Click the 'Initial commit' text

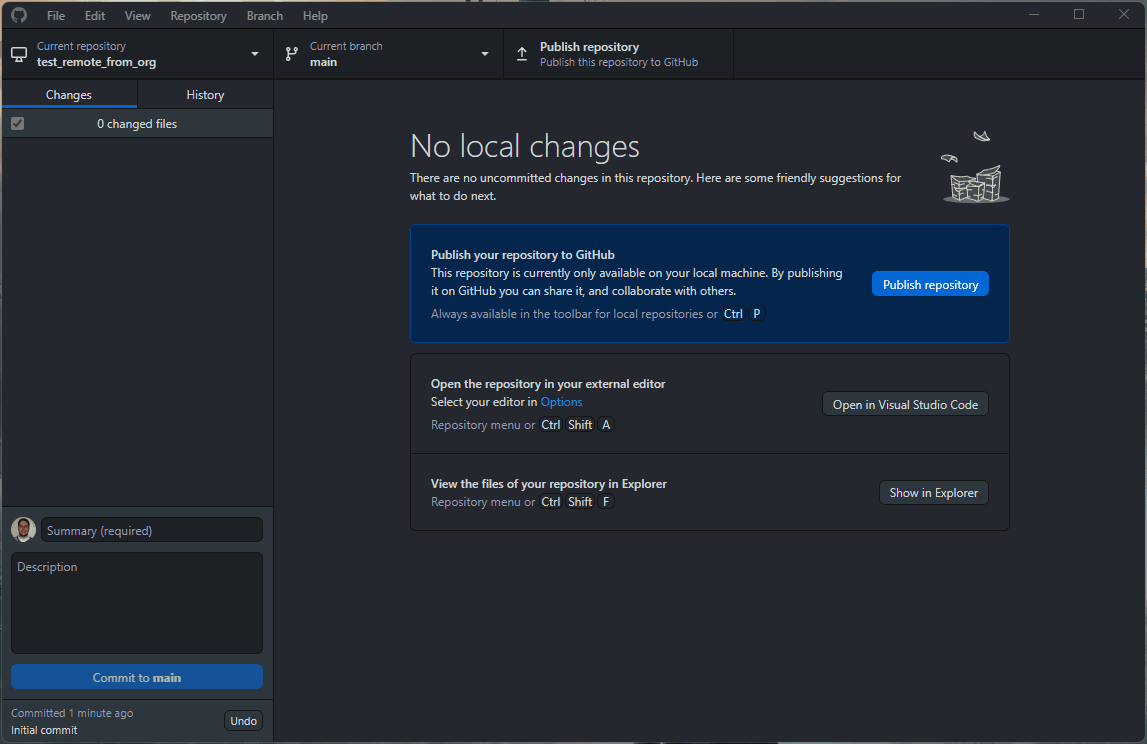[44, 730]
